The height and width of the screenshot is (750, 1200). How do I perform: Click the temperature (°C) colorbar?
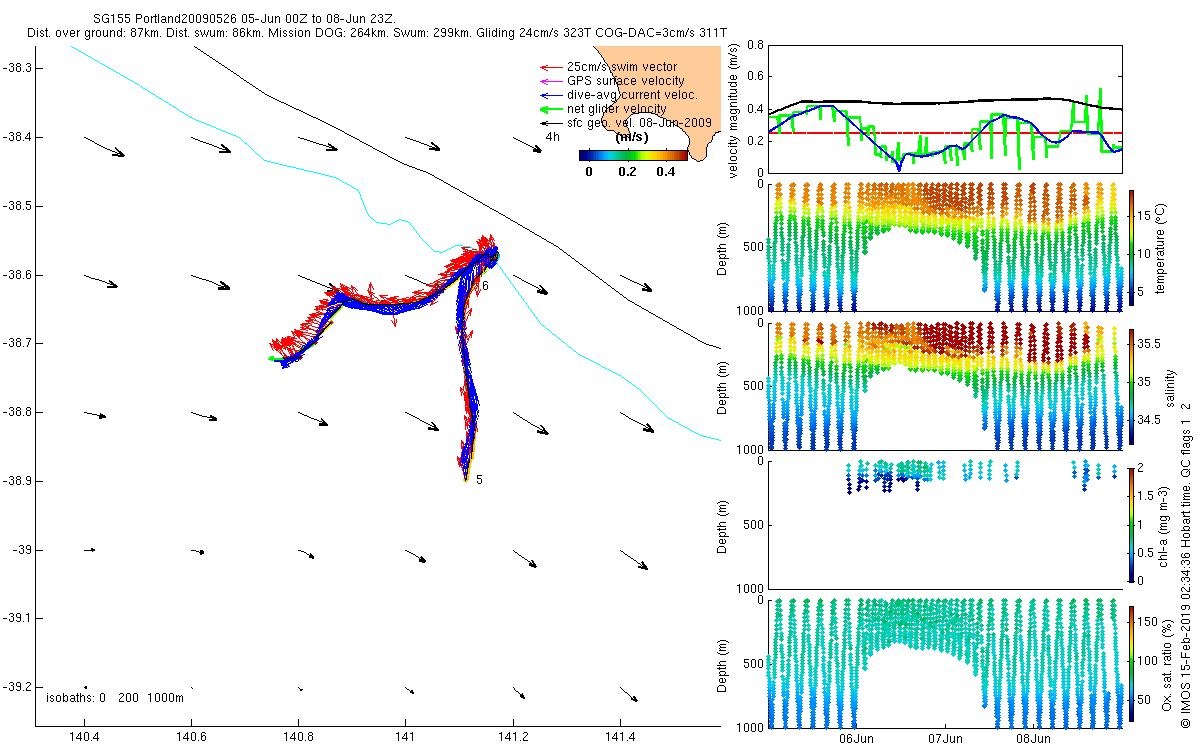pyautogui.click(x=1132, y=250)
